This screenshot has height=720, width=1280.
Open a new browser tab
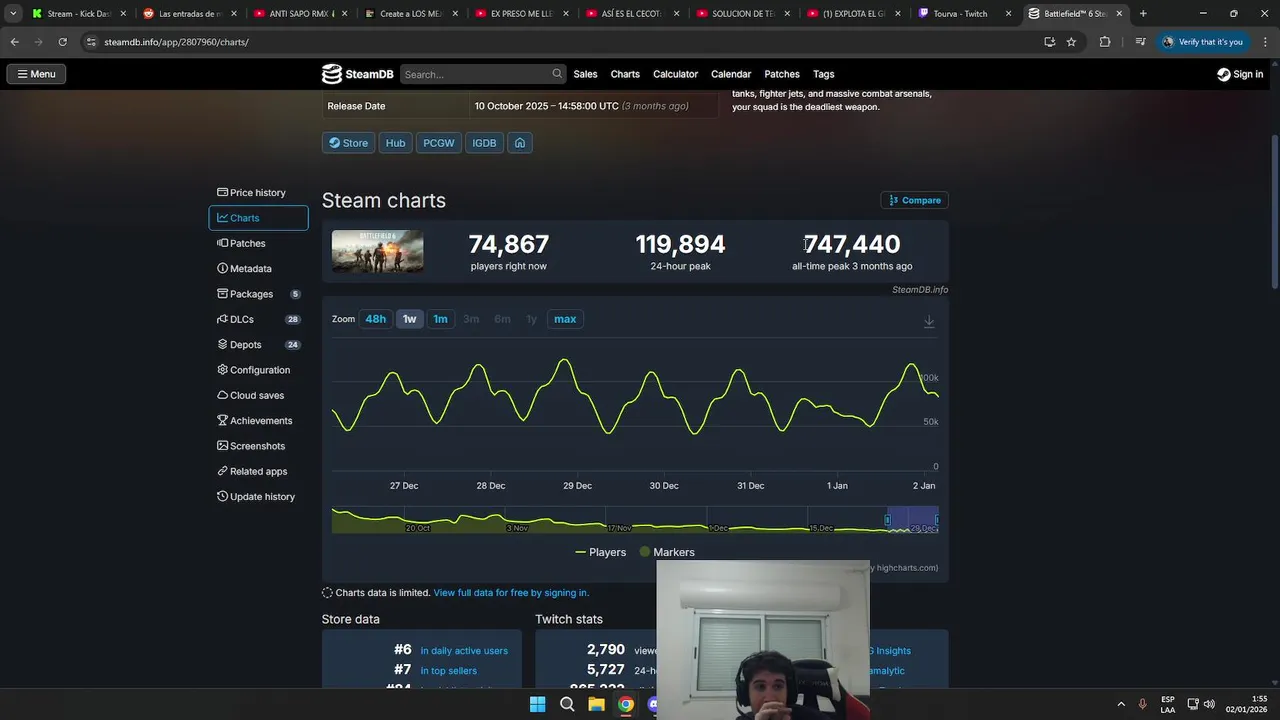(x=1143, y=14)
